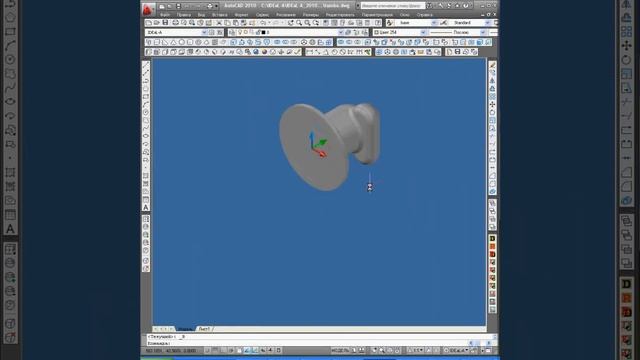Expand Quick Access toolbar customize arrow
This screenshot has width=640, height=360.
[216, 6]
